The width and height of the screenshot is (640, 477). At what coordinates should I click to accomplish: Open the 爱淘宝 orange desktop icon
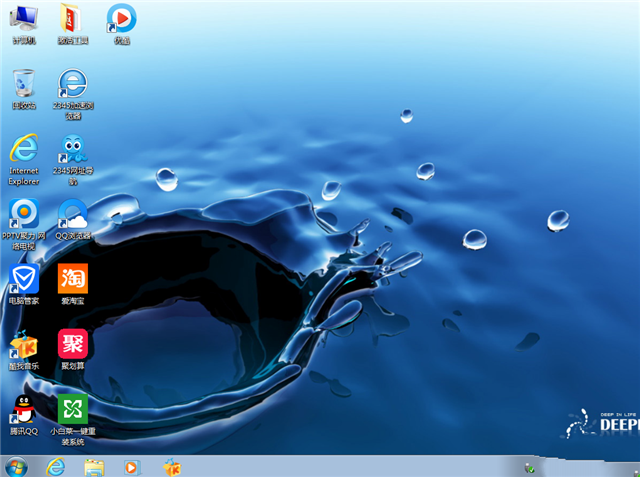point(72,279)
